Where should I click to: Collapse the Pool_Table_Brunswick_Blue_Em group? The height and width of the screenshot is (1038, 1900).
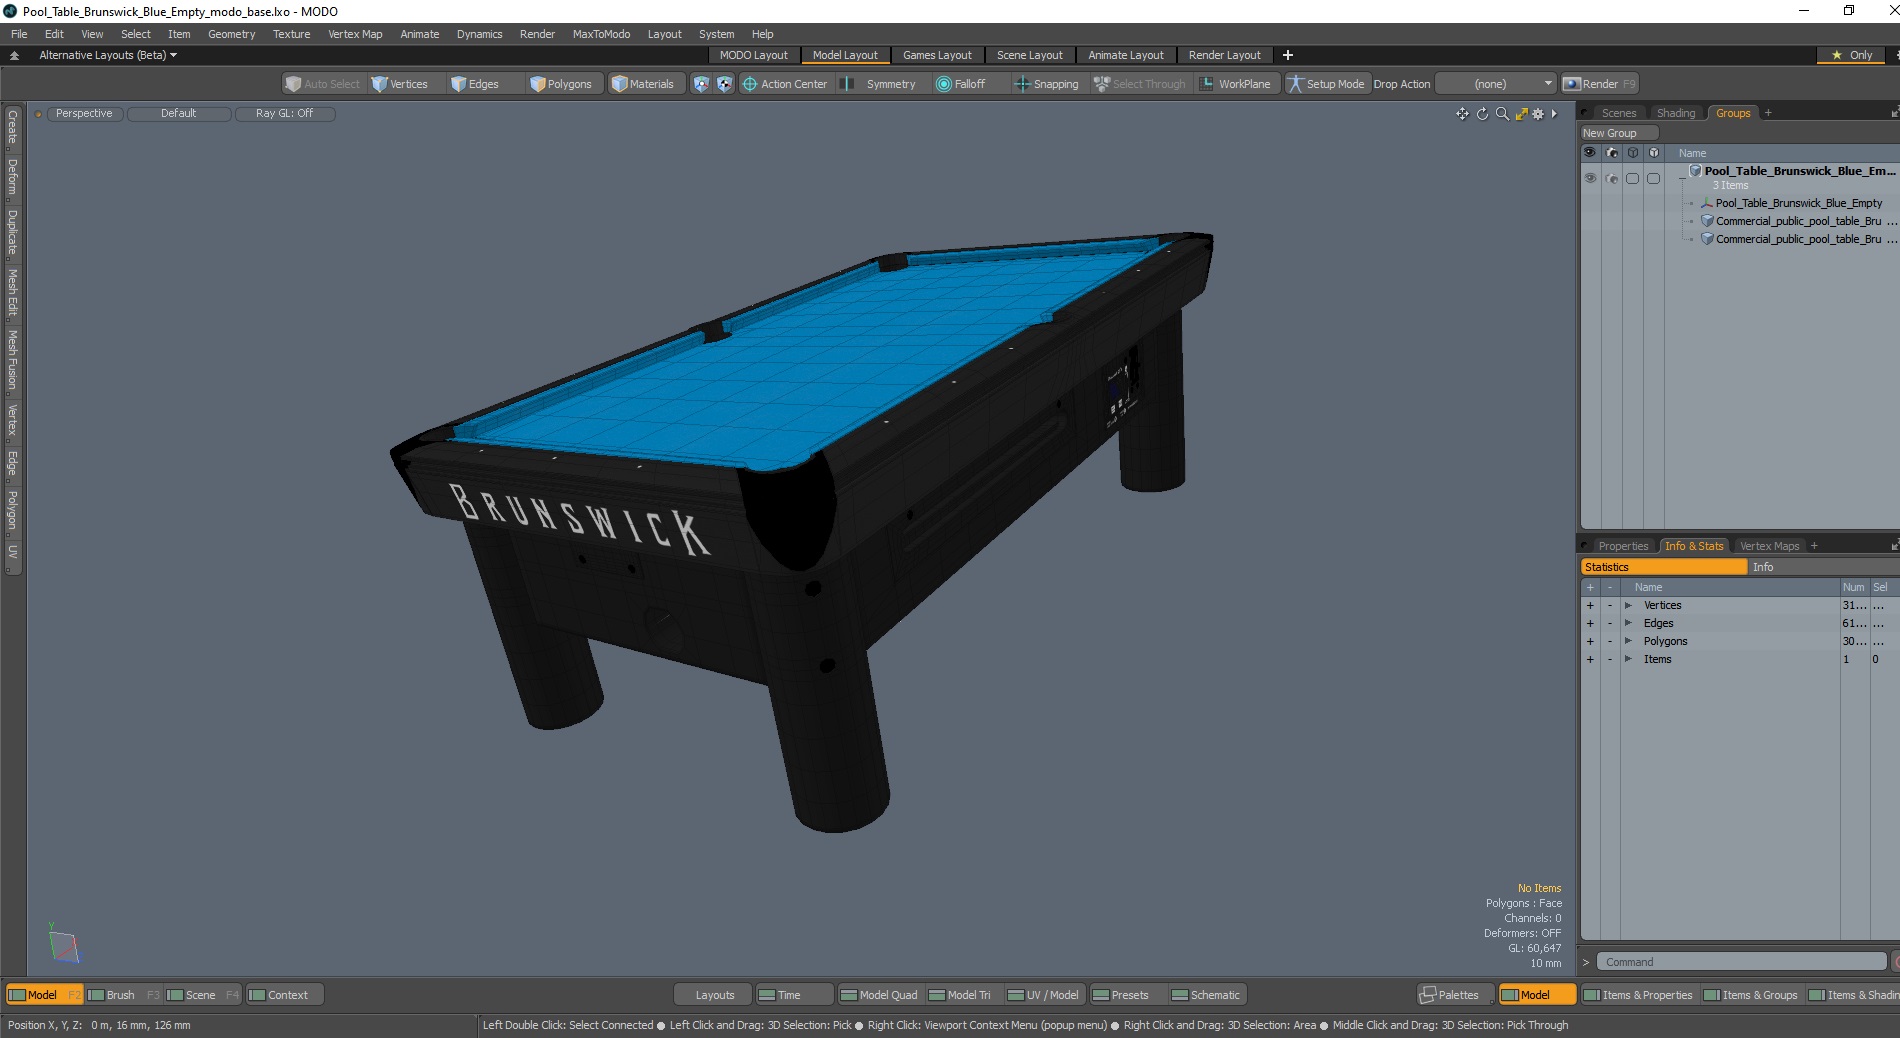[1682, 178]
